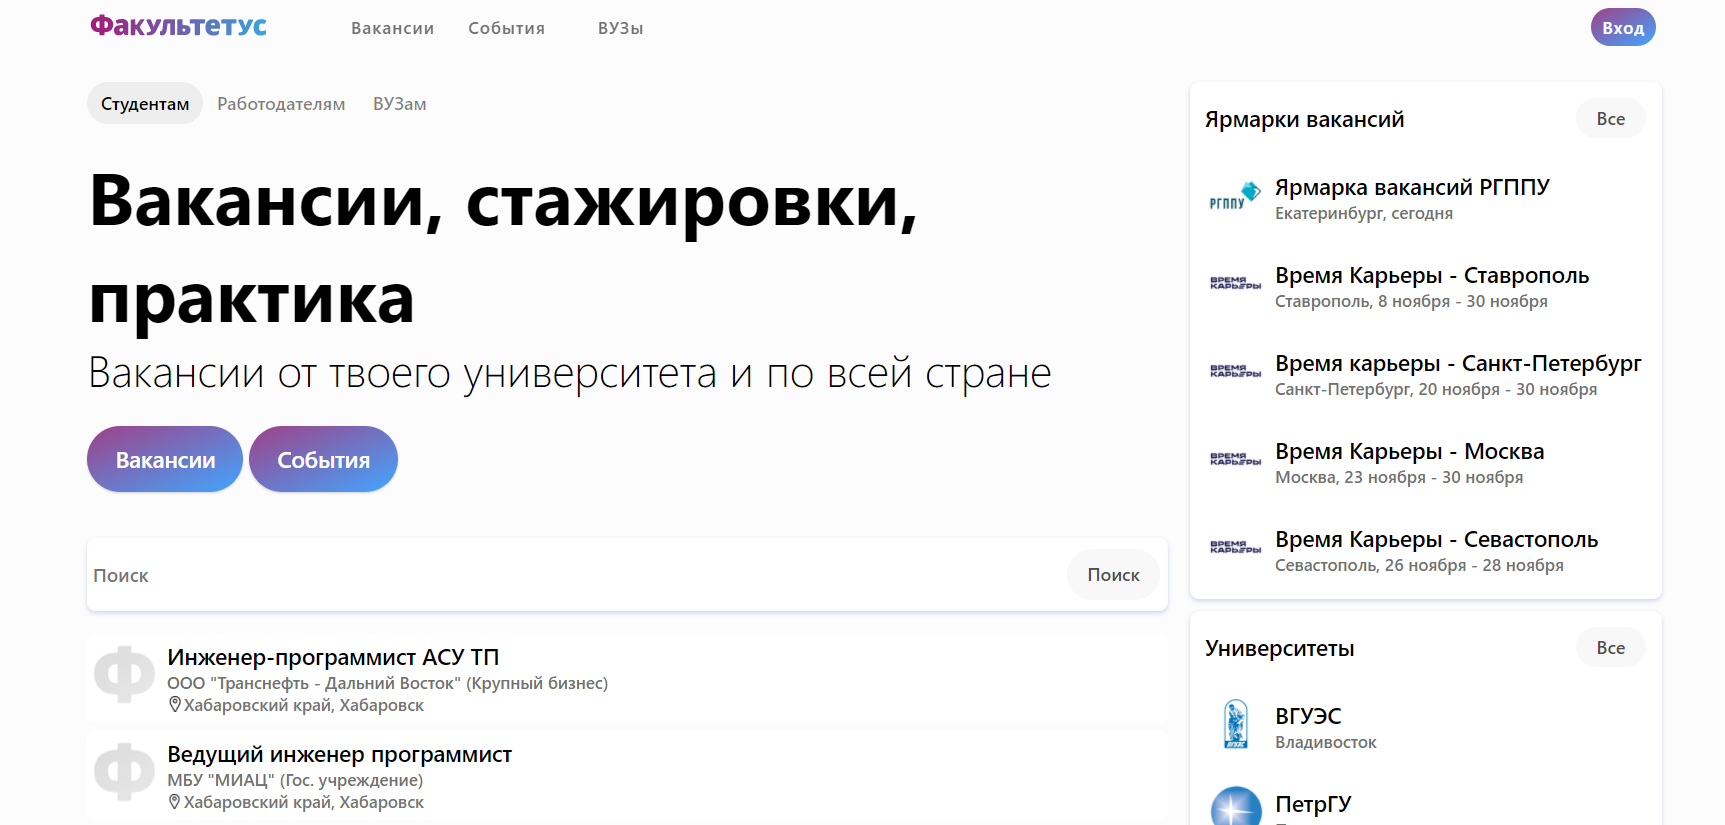Open the Ведущий инженер программист vacancy
Screen dimensions: 1725x825
(339, 755)
